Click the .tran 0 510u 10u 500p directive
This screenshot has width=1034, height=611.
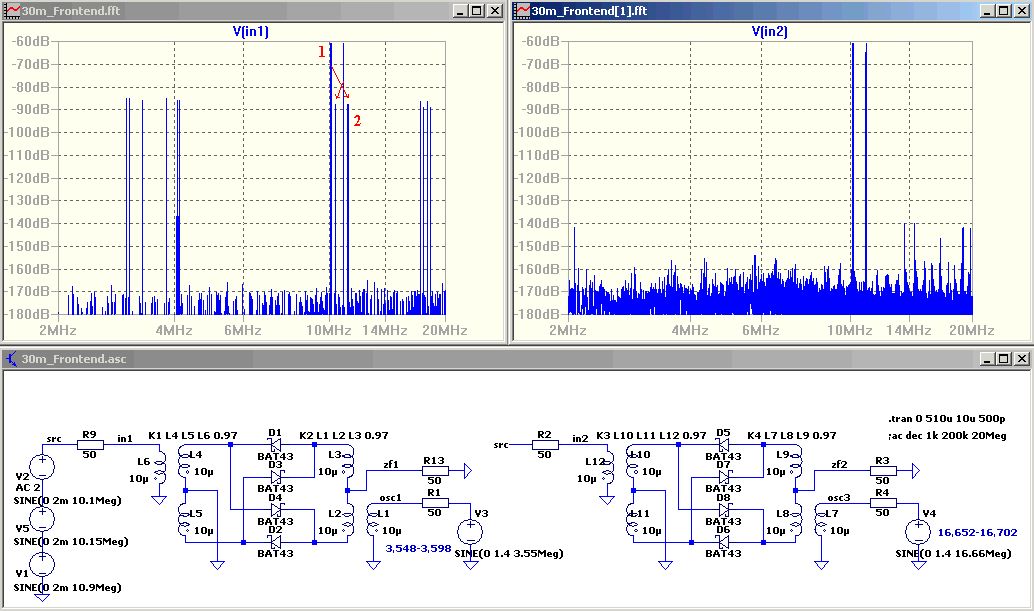[x=948, y=419]
